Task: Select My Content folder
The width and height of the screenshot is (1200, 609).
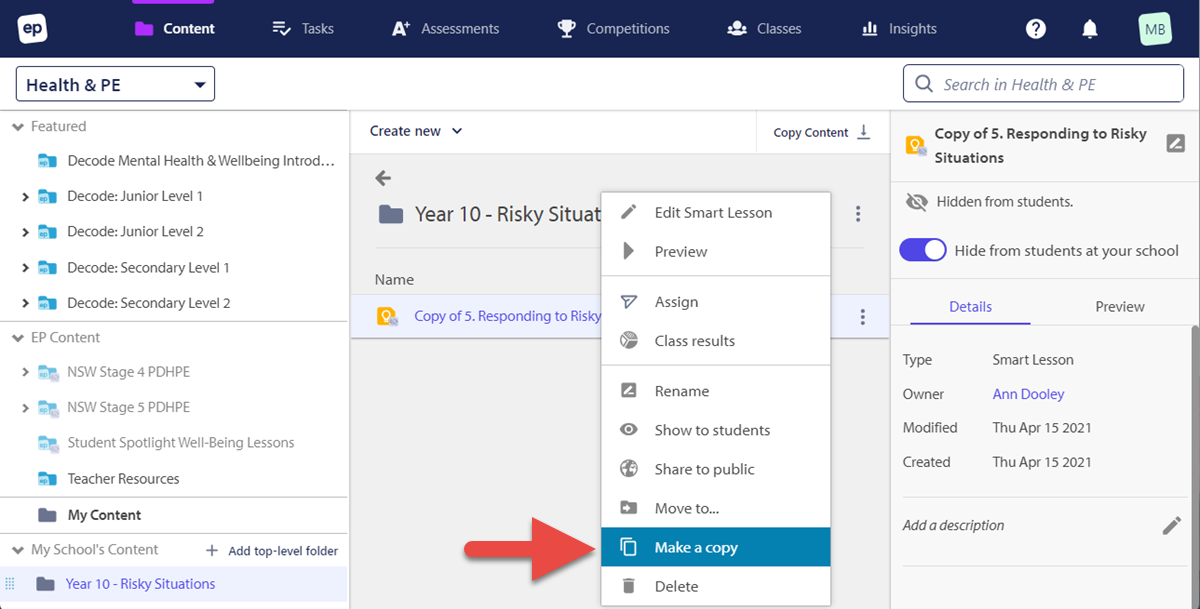Action: [104, 515]
